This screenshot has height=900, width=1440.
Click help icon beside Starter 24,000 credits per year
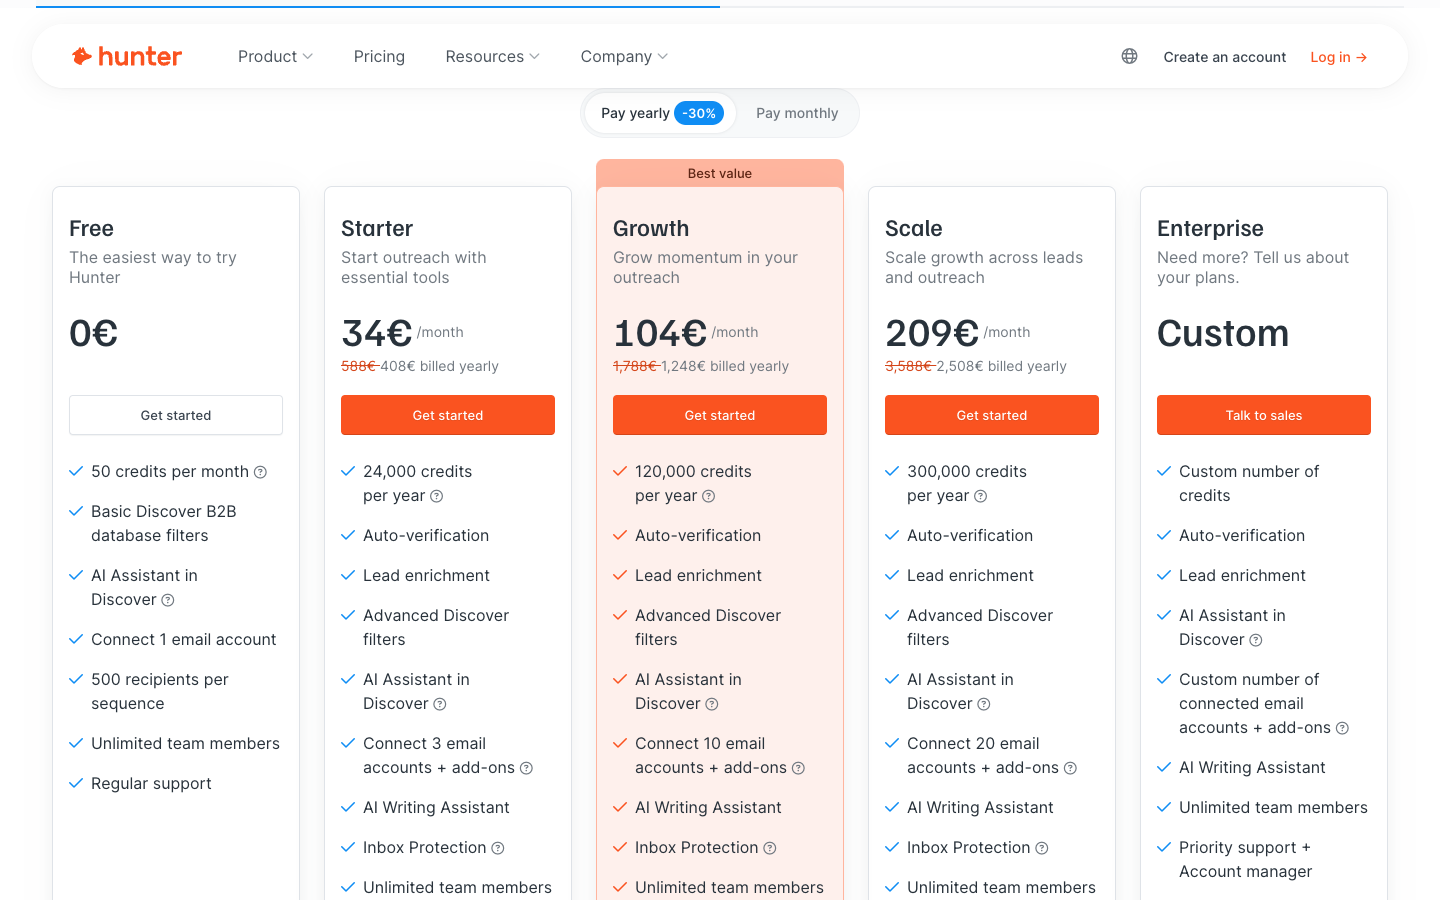(436, 496)
